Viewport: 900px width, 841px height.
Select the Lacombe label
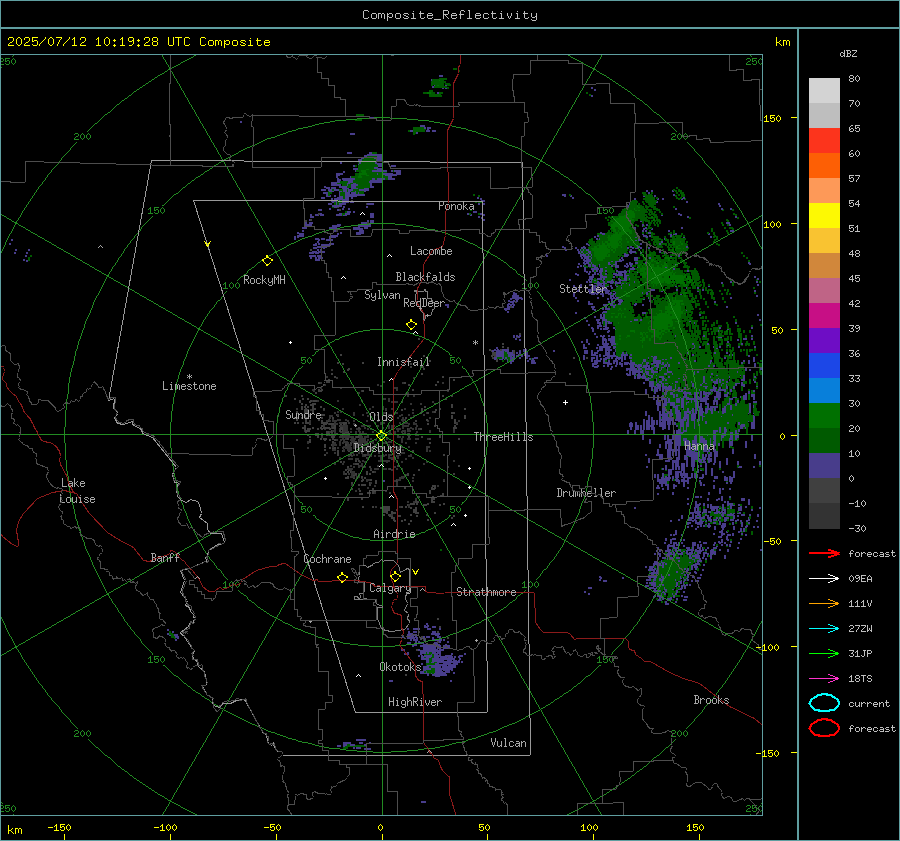(431, 251)
